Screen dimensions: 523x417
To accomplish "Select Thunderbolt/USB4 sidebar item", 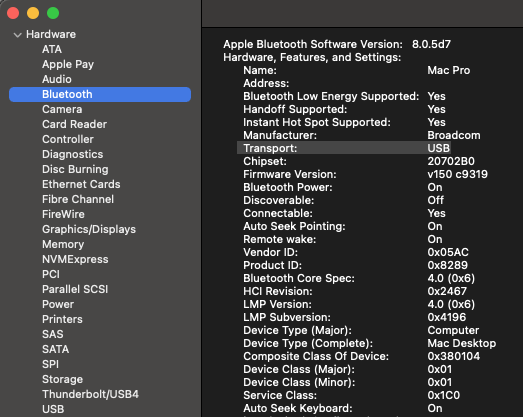I will point(90,395).
